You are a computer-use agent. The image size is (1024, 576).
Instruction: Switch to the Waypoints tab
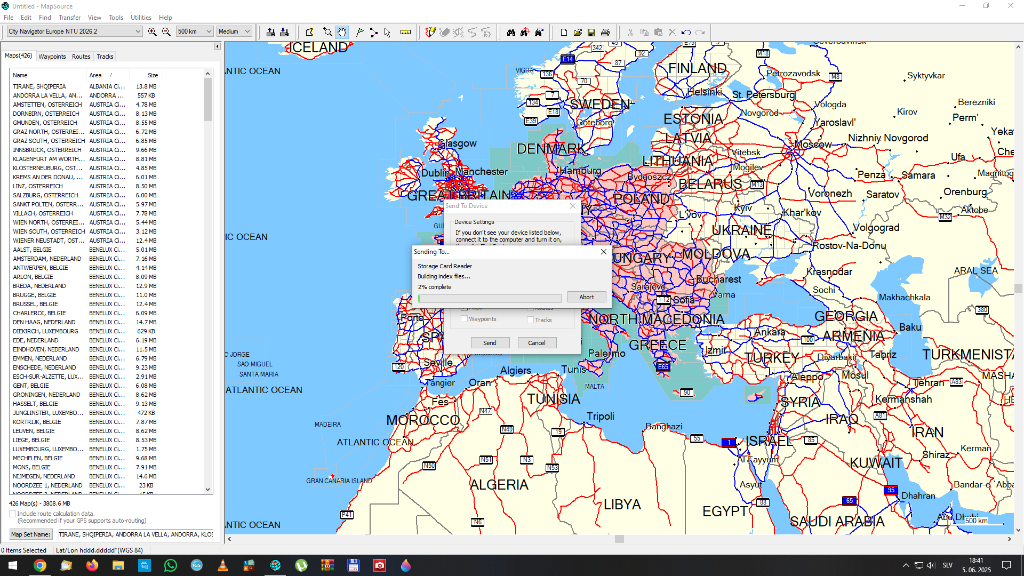click(52, 57)
